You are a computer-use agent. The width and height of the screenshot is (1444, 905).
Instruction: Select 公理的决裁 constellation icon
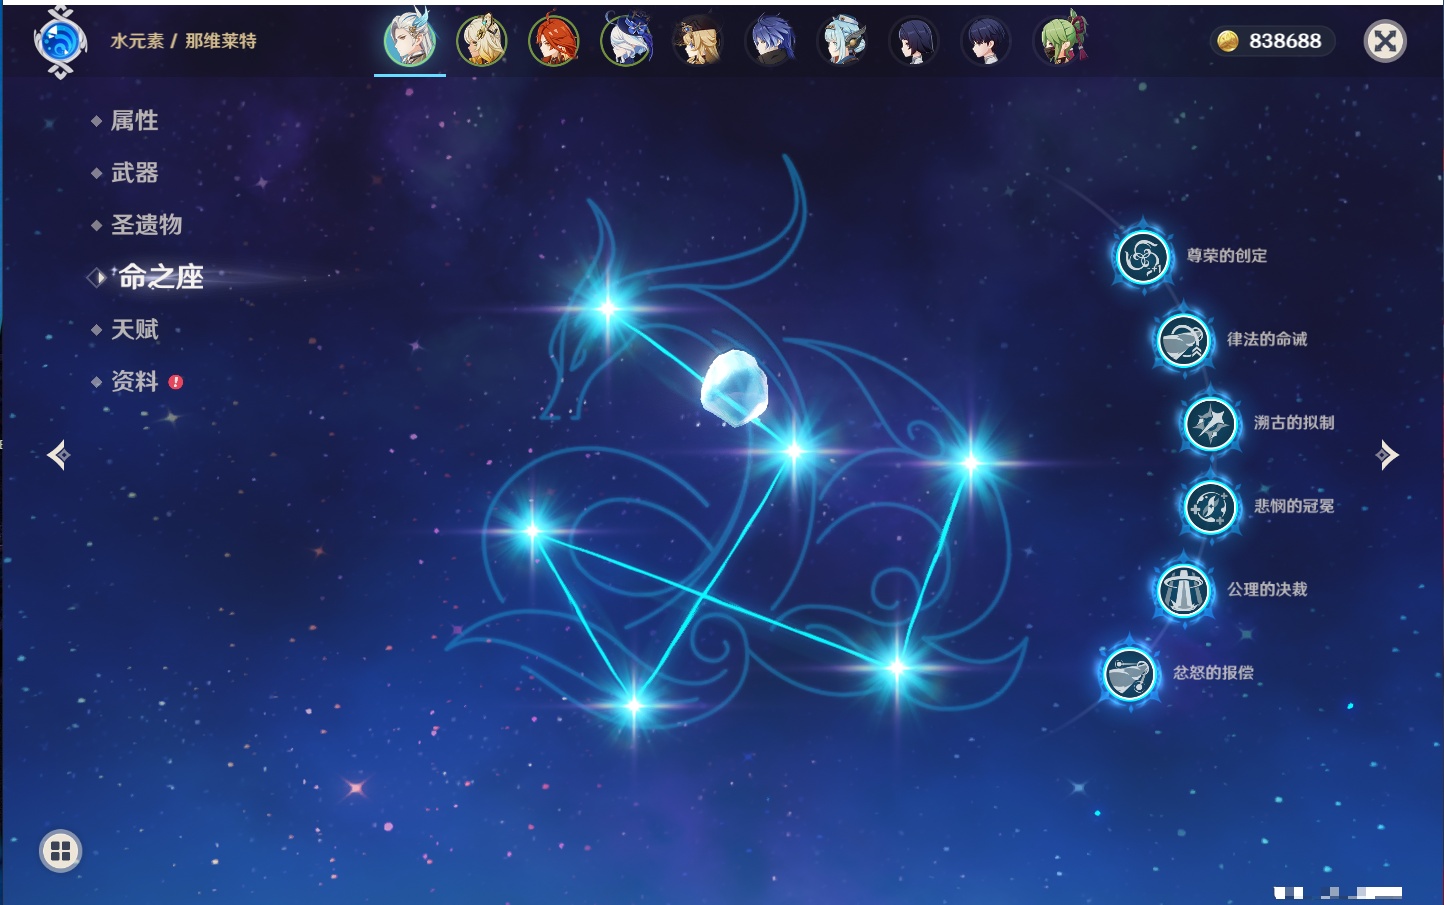tap(1183, 590)
